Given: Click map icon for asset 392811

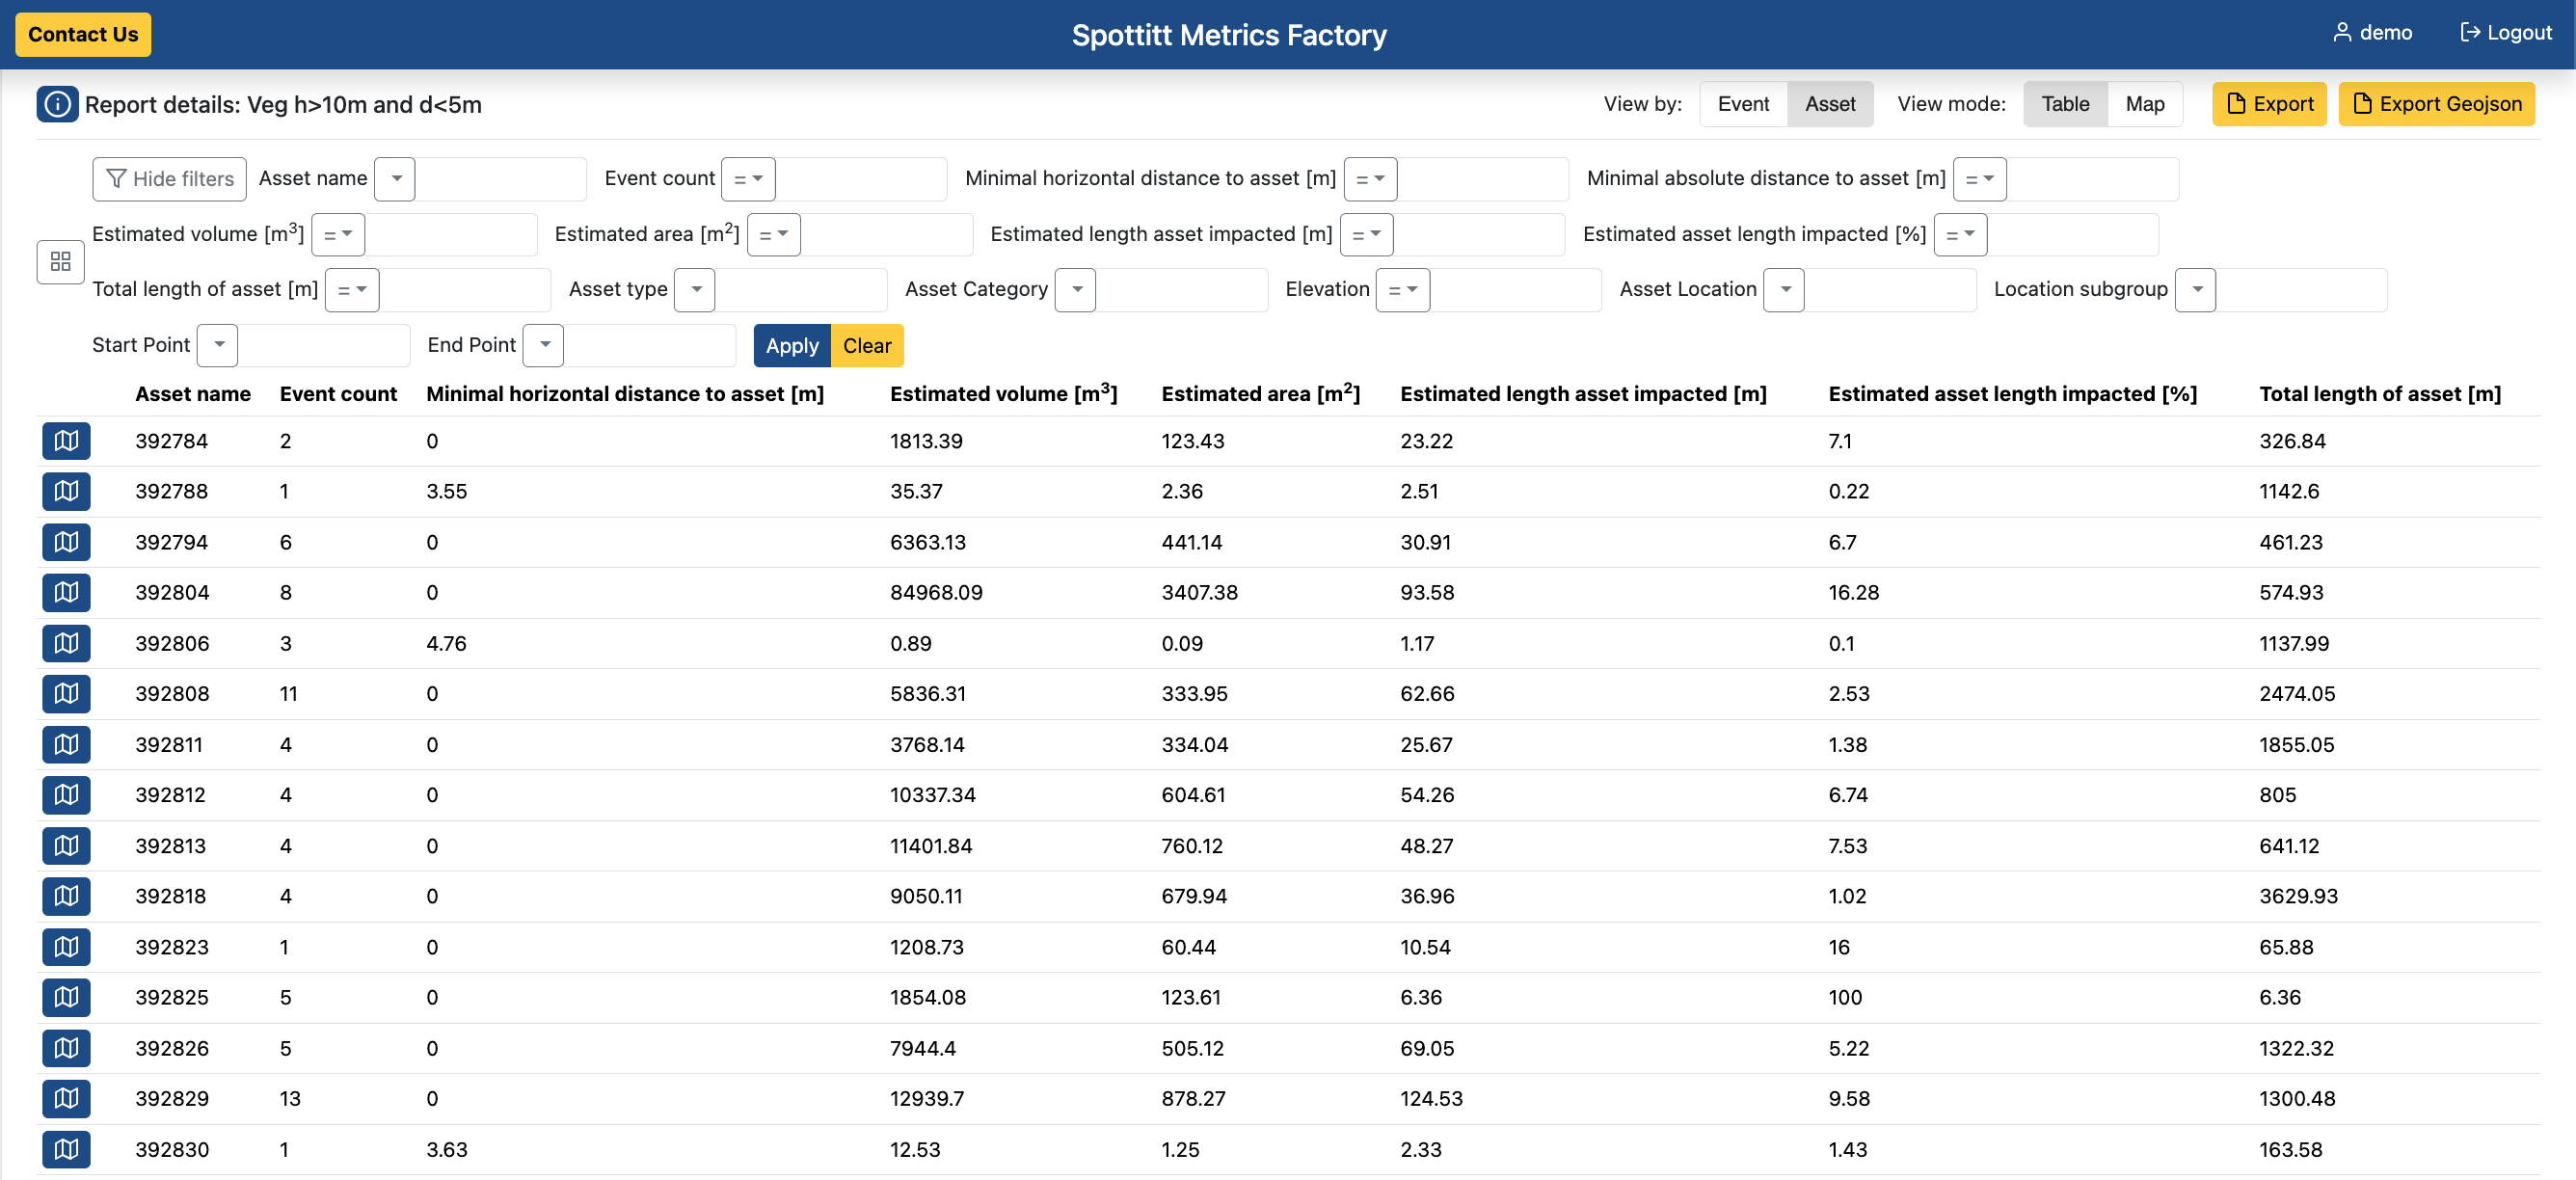Looking at the screenshot, I should (66, 744).
